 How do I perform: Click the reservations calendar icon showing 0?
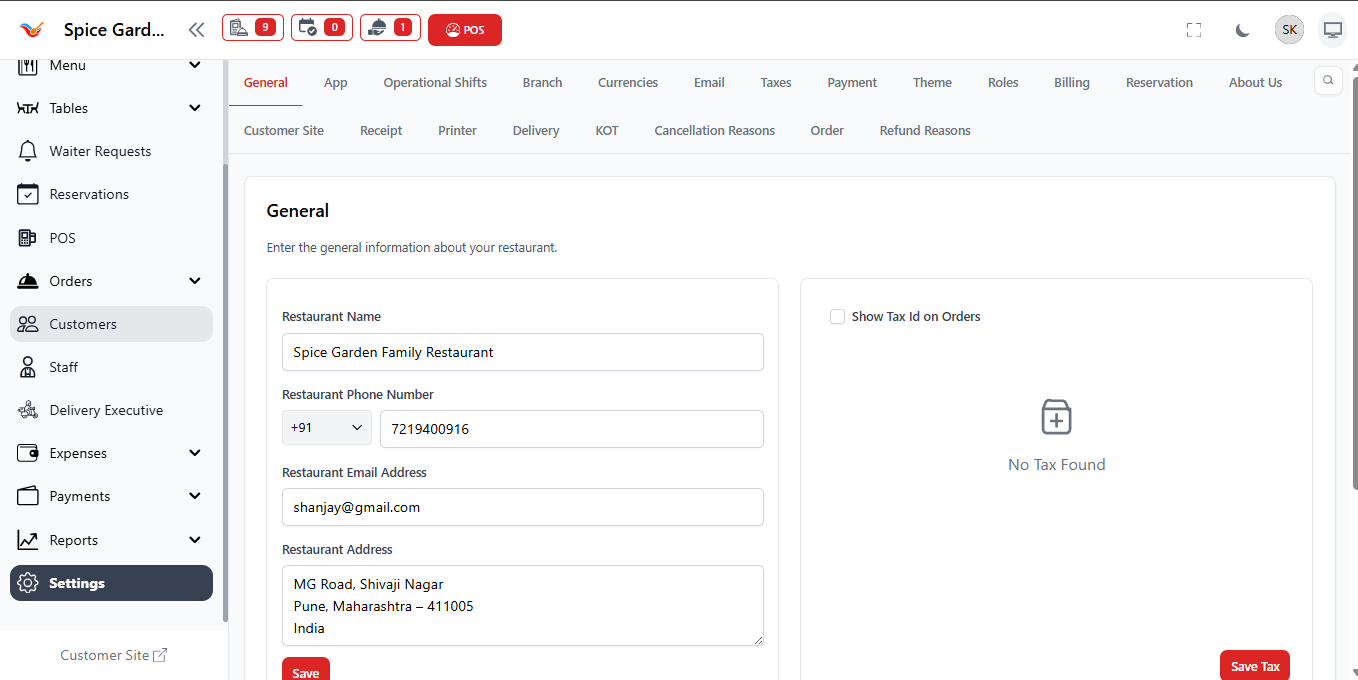click(x=321, y=28)
